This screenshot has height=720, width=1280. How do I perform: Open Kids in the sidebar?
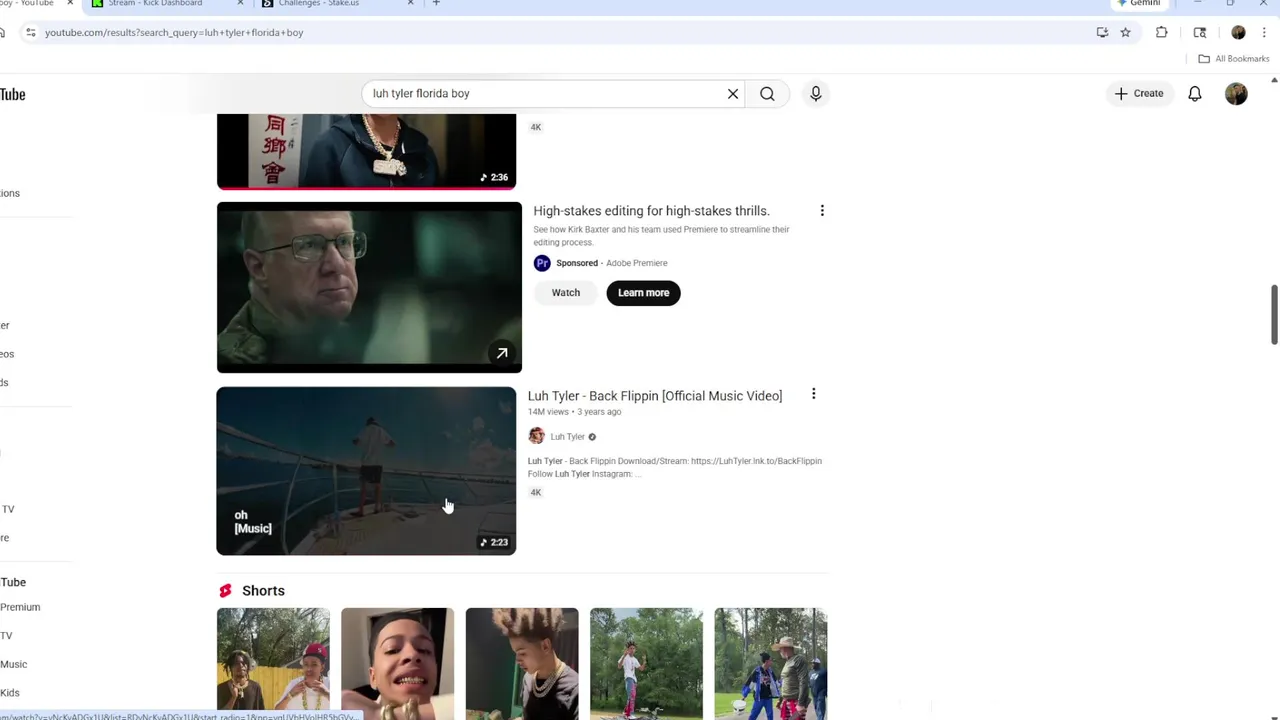point(10,692)
